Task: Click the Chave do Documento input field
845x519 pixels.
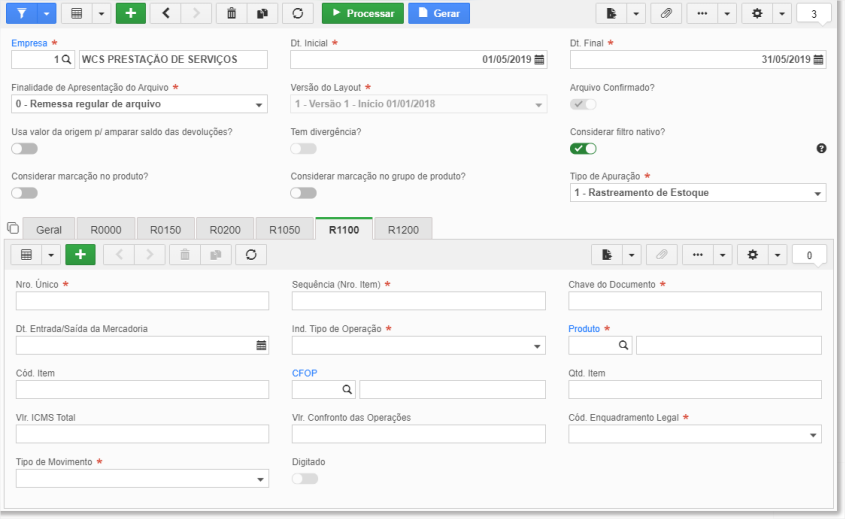Action: tap(695, 301)
